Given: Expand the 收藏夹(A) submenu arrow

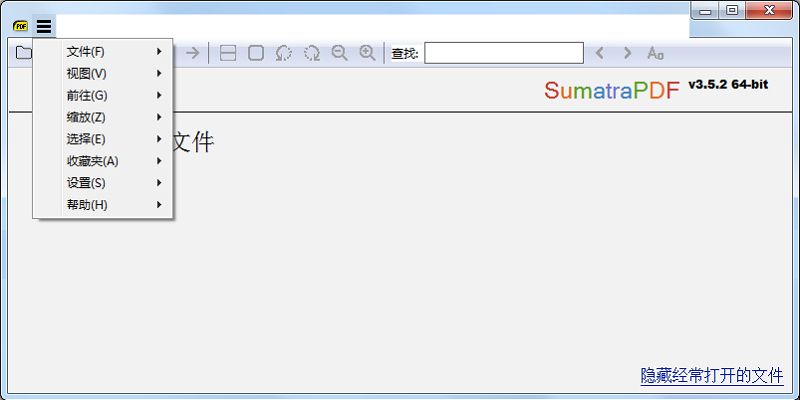Looking at the screenshot, I should (x=159, y=161).
